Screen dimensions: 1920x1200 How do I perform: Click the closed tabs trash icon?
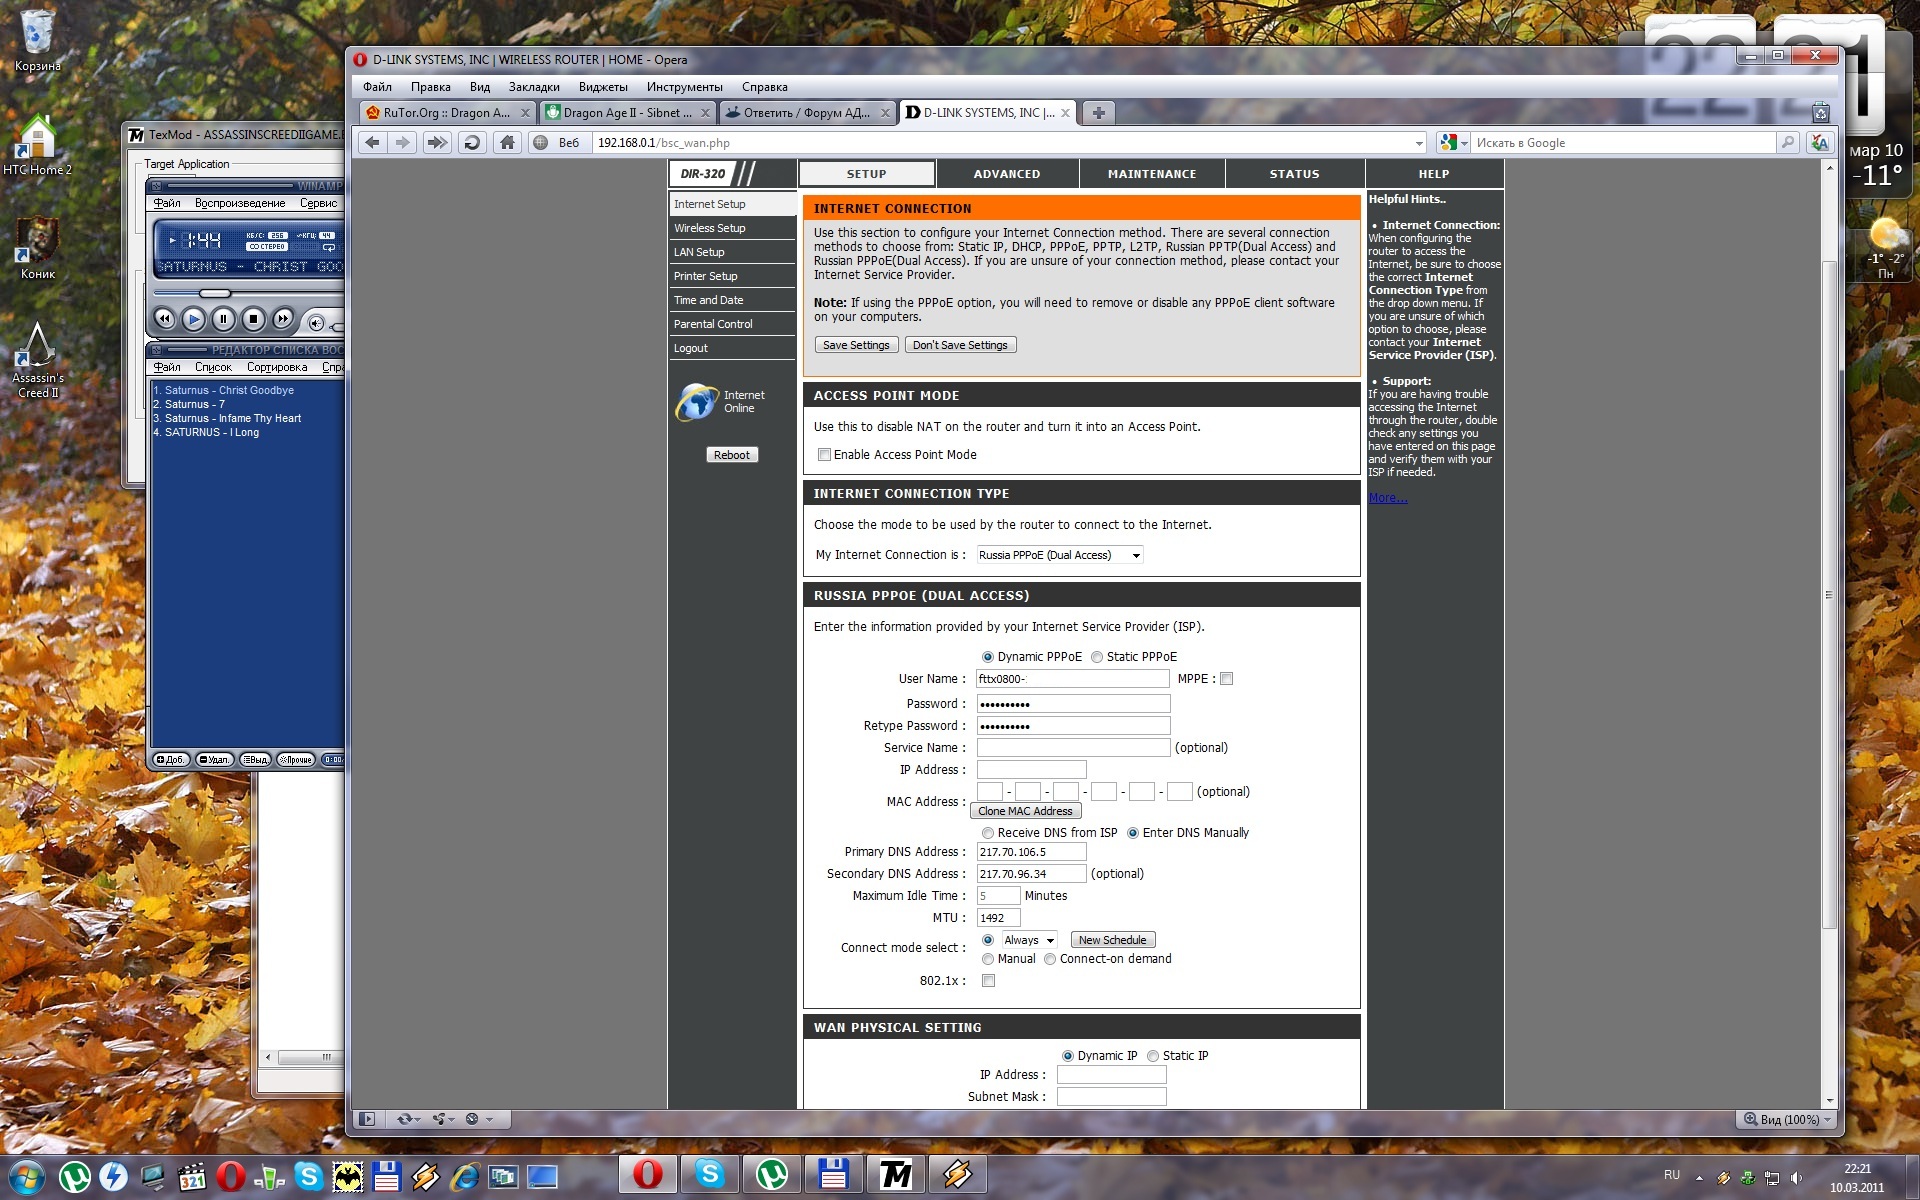coord(1821,113)
